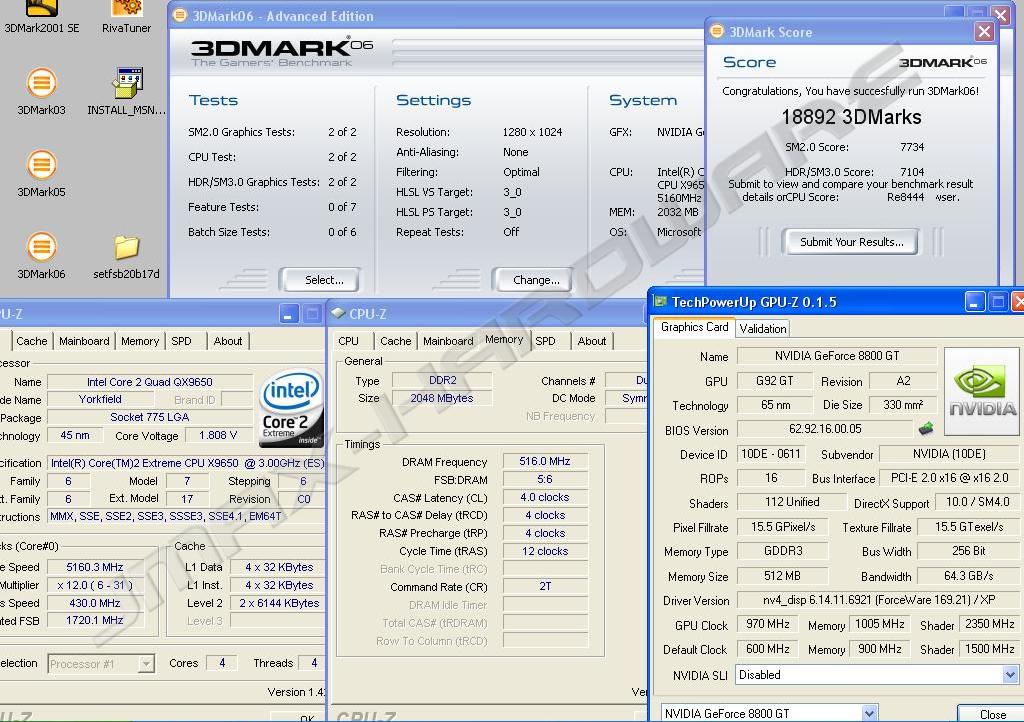Click the 3DMark Score window title icon
The width and height of the screenshot is (1024, 722).
point(716,31)
